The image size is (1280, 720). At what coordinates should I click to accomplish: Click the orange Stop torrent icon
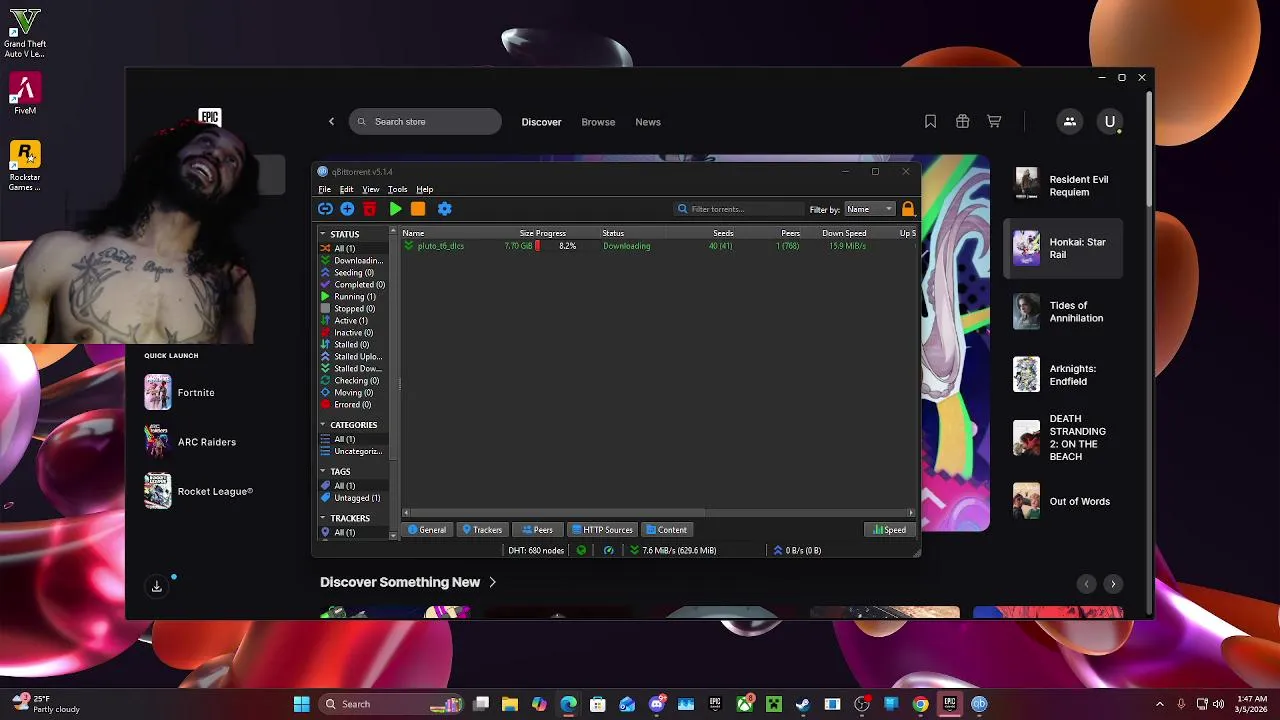(x=418, y=209)
